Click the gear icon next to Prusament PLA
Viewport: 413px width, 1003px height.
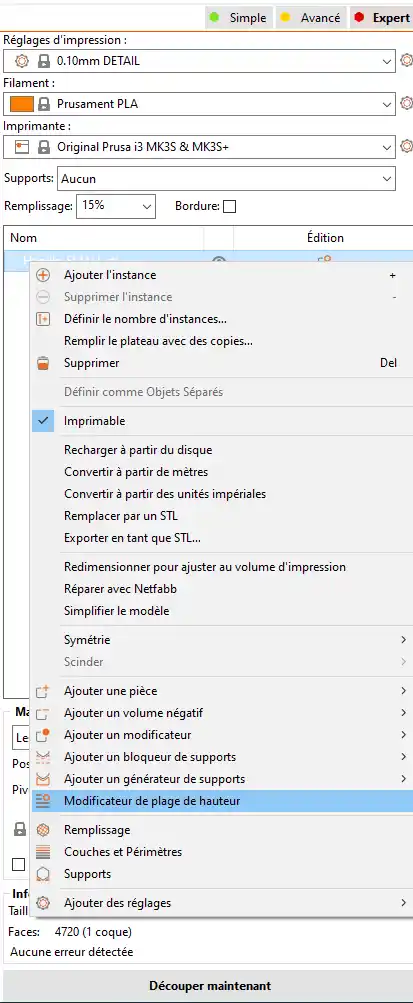point(406,104)
